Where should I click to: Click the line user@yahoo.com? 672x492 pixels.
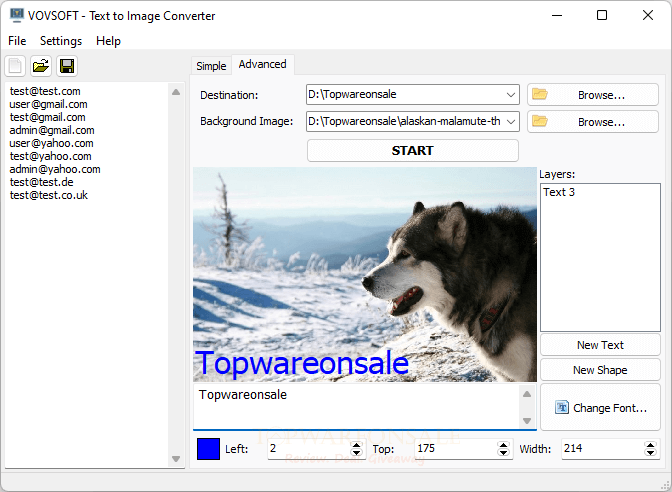click(51, 143)
